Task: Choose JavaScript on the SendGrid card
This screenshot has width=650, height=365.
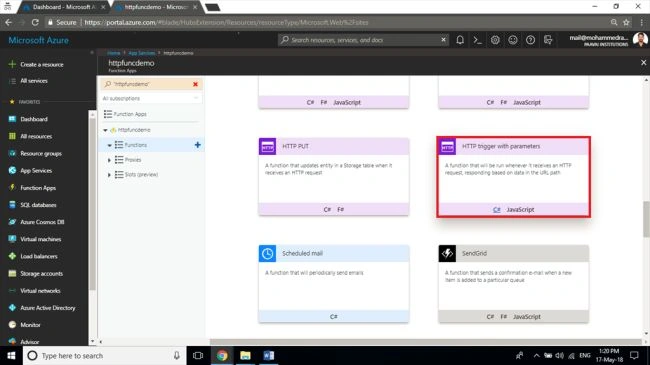Action: [527, 316]
